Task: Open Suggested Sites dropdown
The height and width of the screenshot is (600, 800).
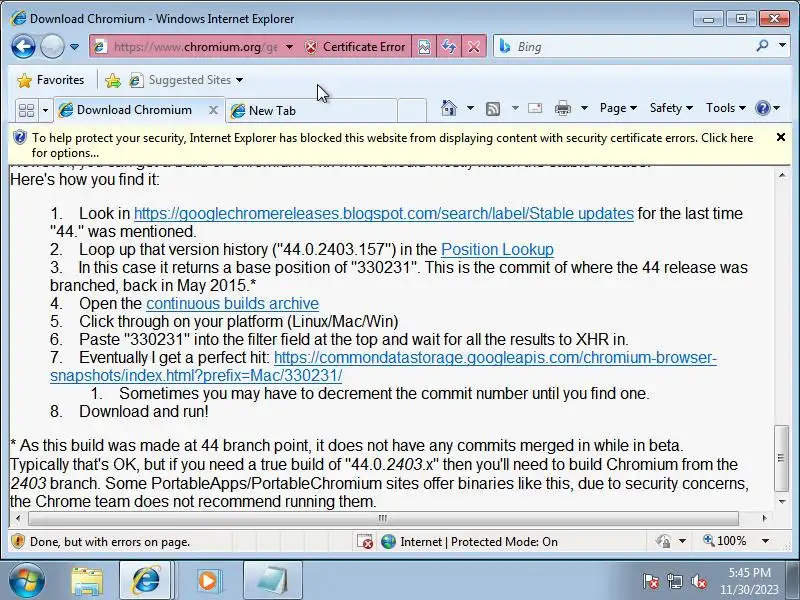Action: point(187,80)
